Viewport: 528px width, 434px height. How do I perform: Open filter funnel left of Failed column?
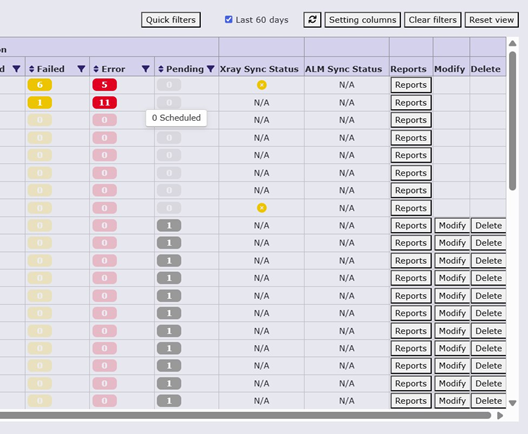(x=16, y=69)
